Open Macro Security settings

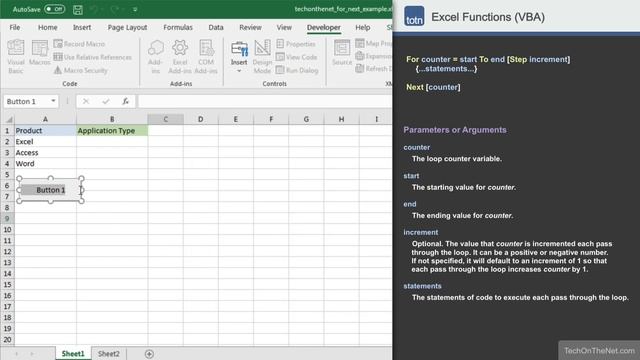[x=80, y=70]
